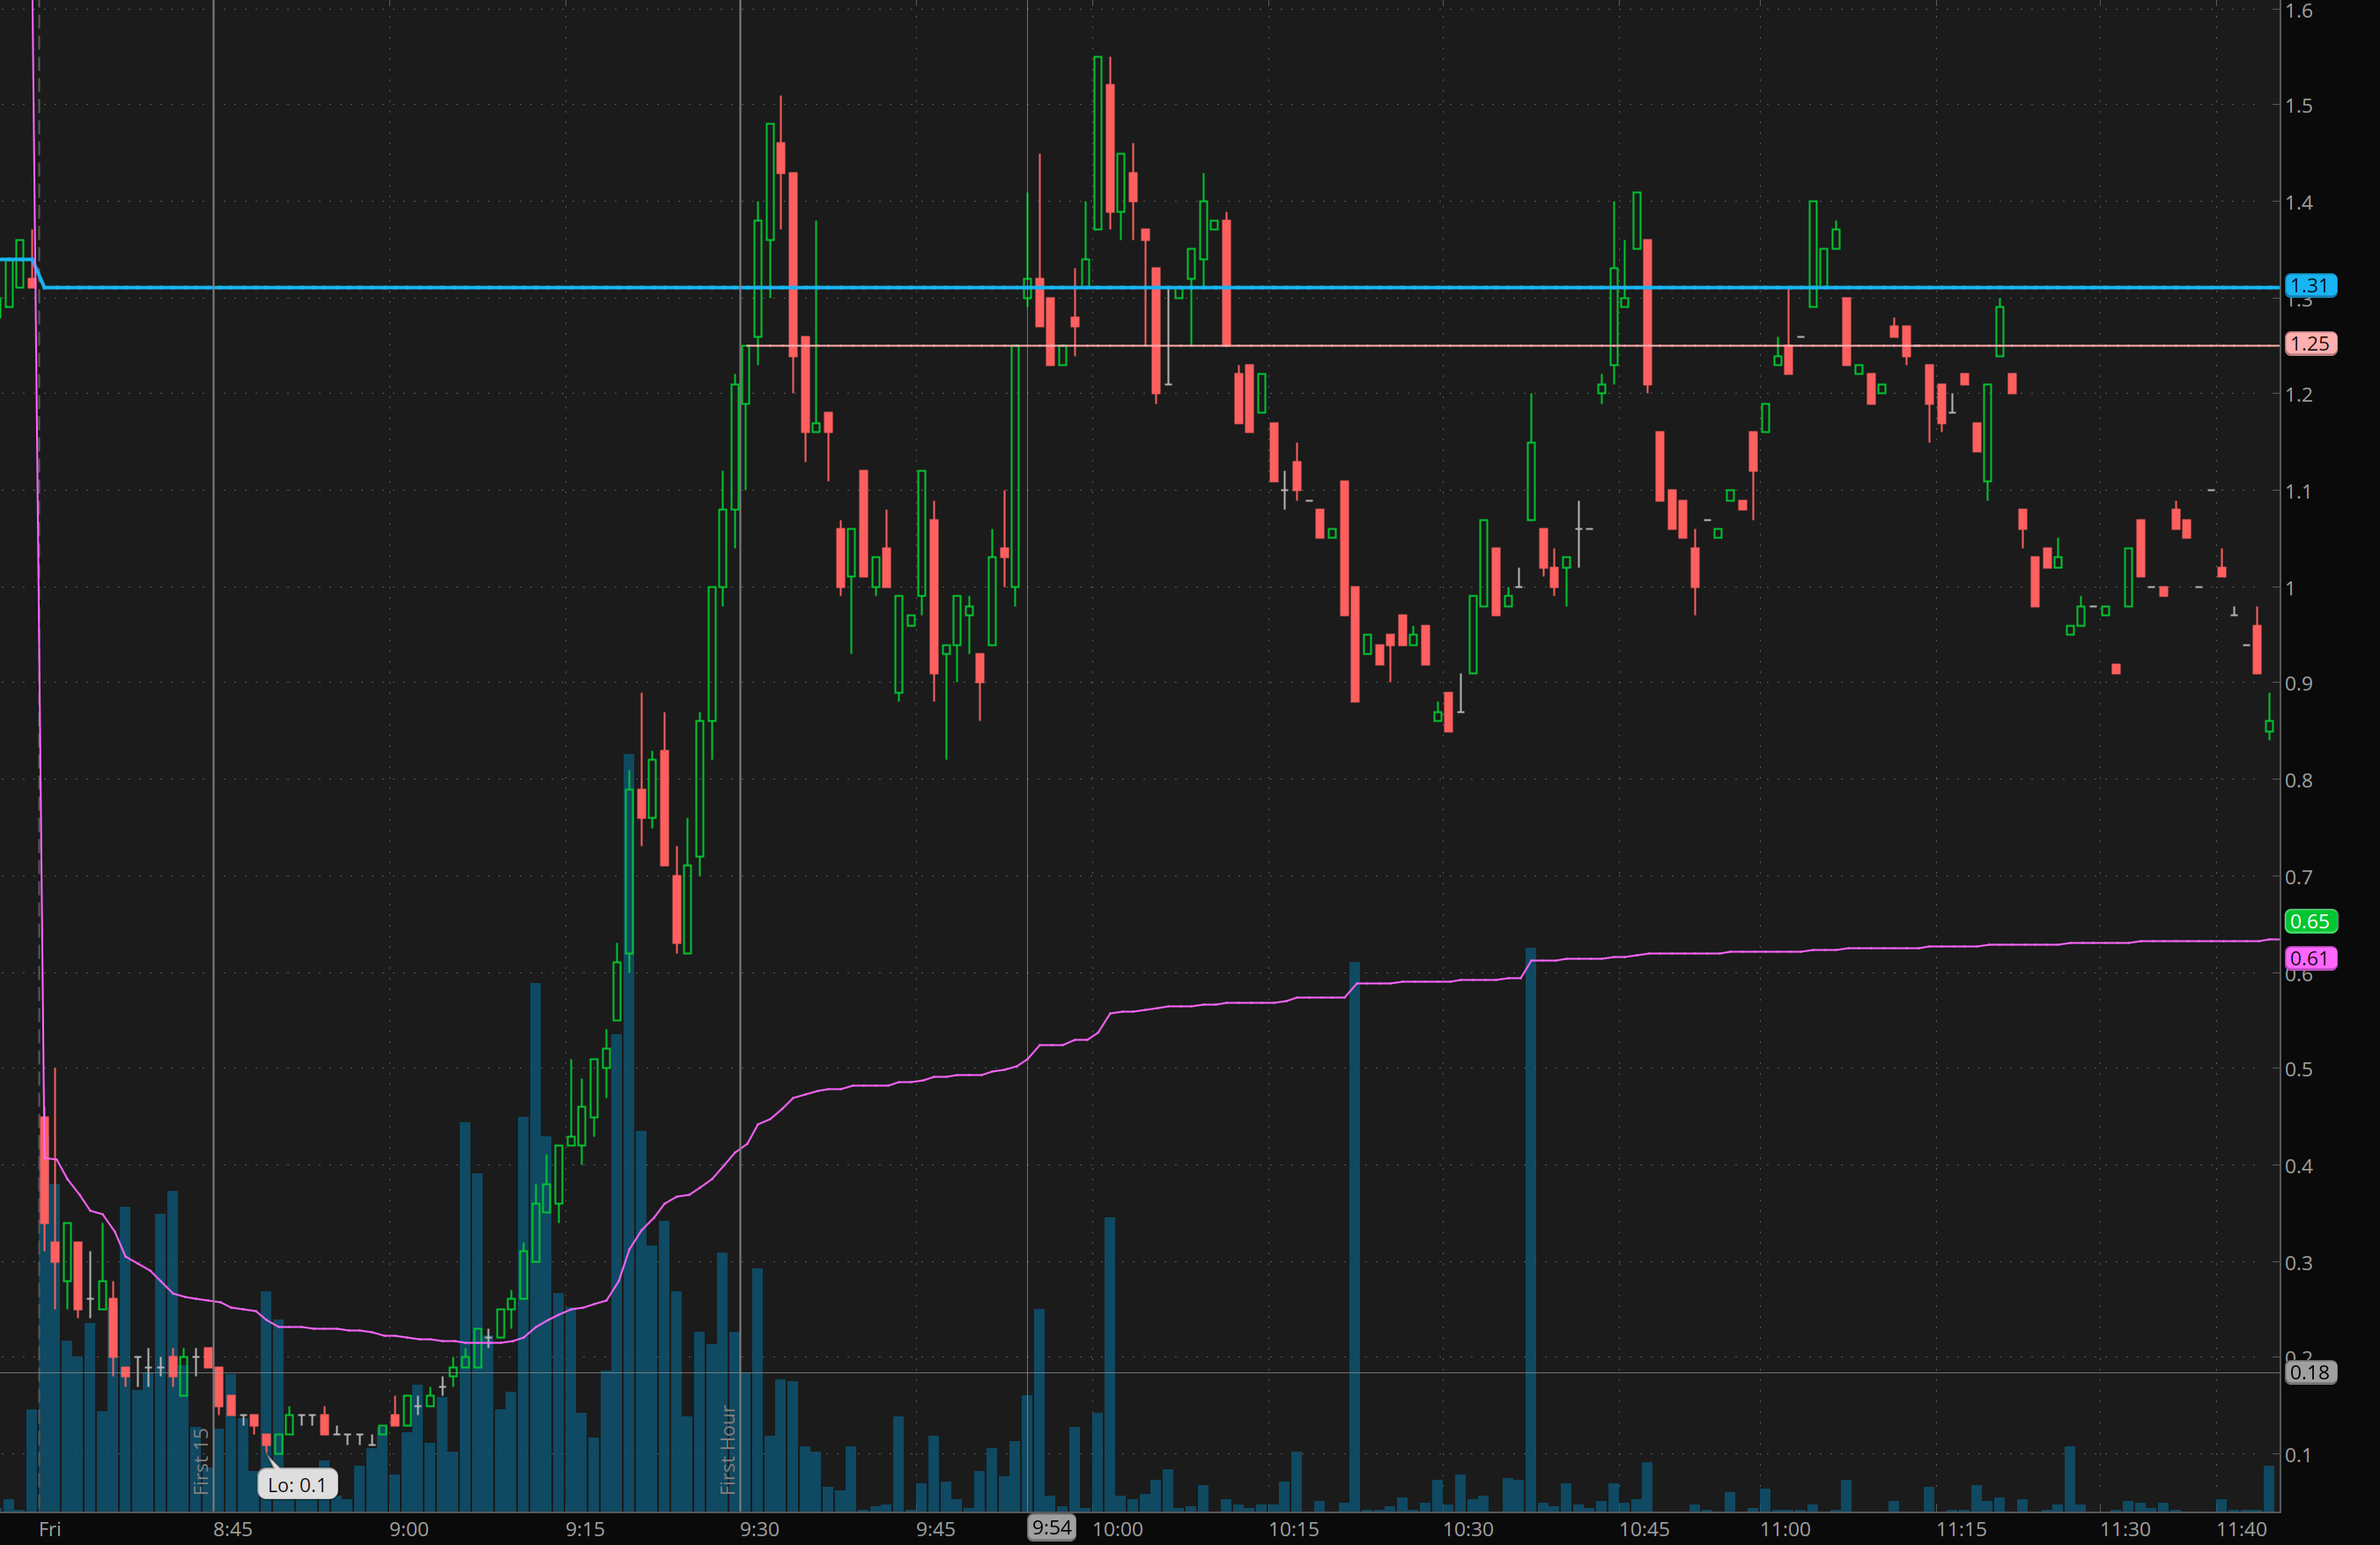Viewport: 2380px width, 1545px height.
Task: Click the 'Fri' date label on time axis
Action: pyautogui.click(x=49, y=1529)
